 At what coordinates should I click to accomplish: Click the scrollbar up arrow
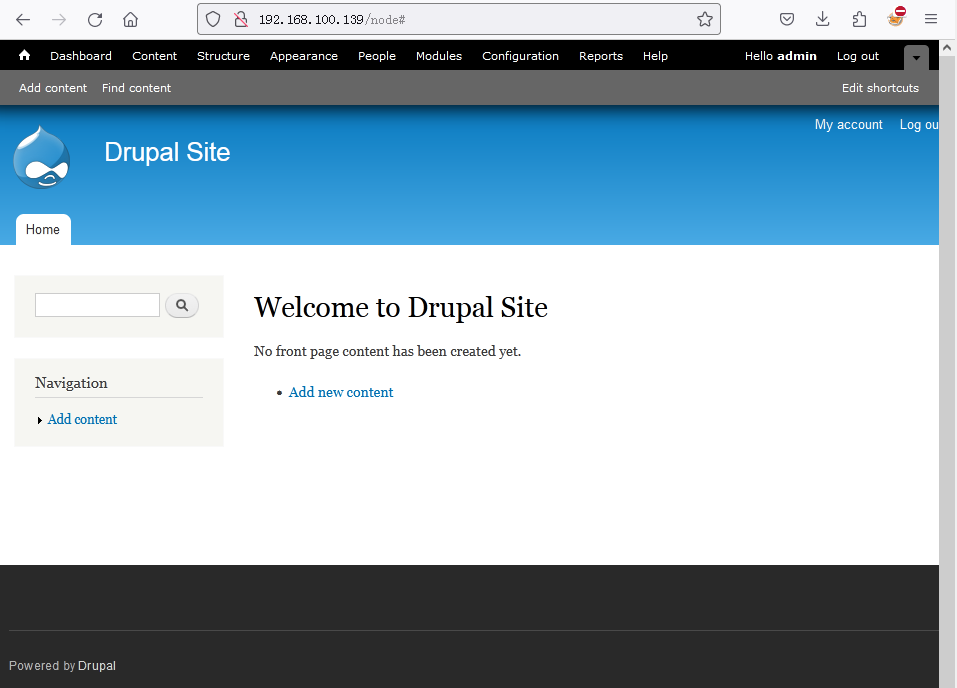(x=947, y=48)
